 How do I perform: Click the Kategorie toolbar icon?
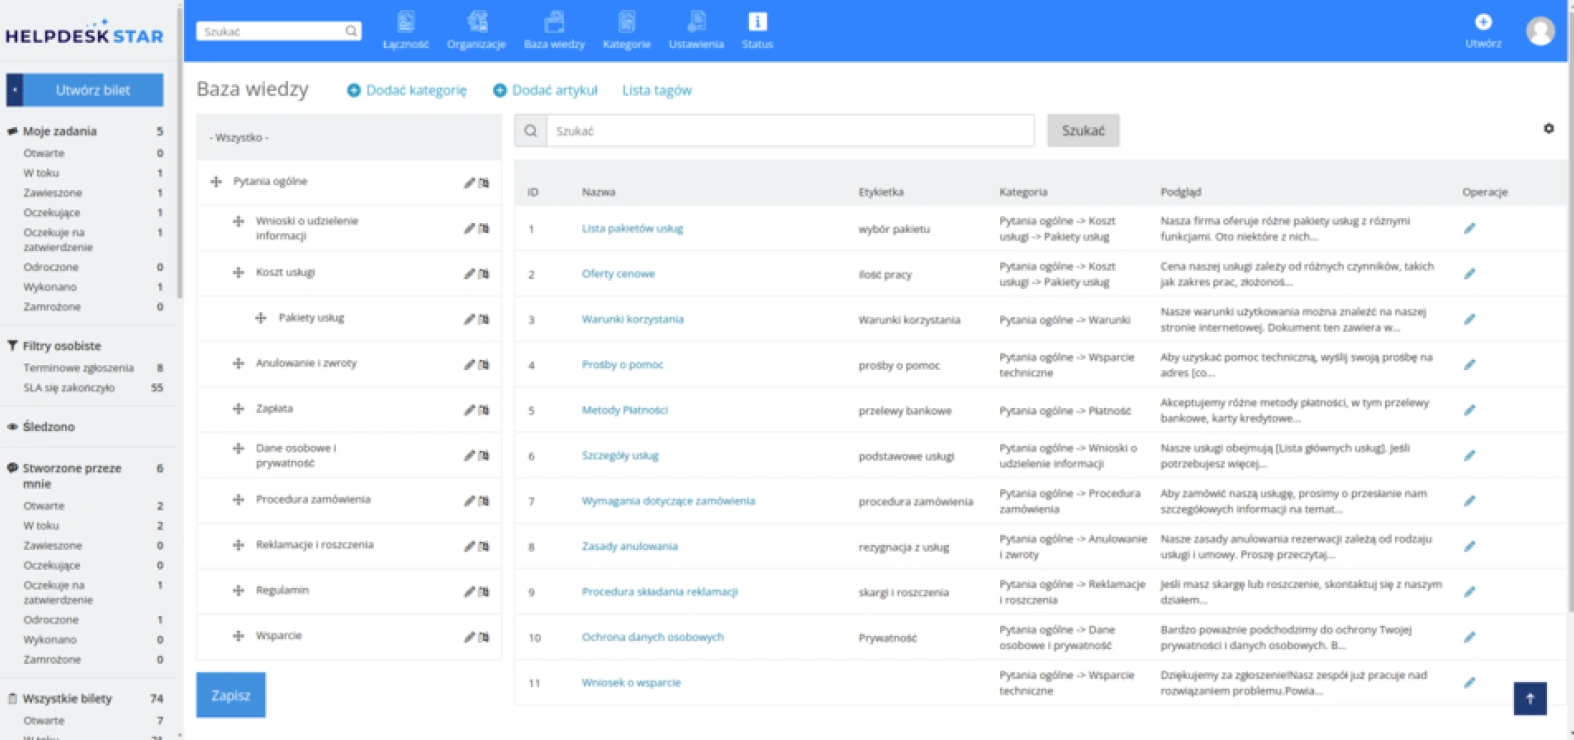(626, 22)
